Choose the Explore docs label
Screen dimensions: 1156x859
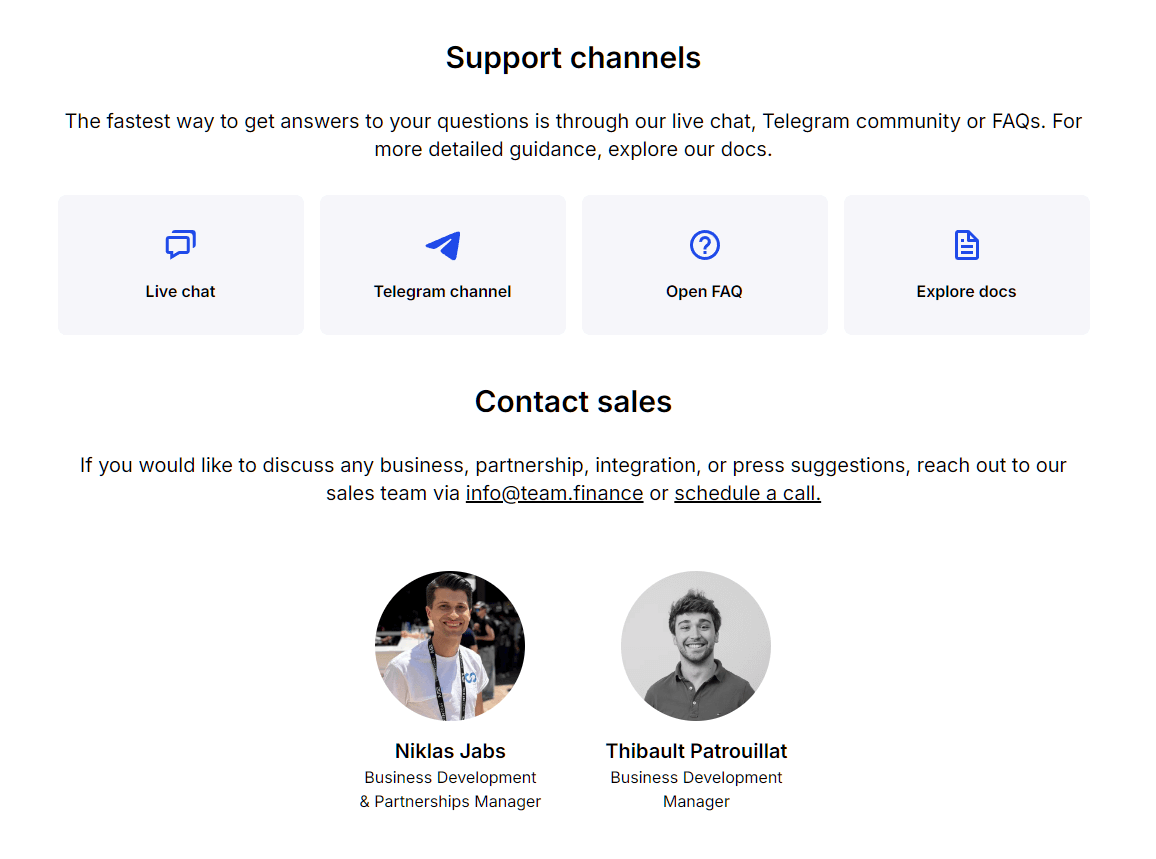(x=966, y=292)
